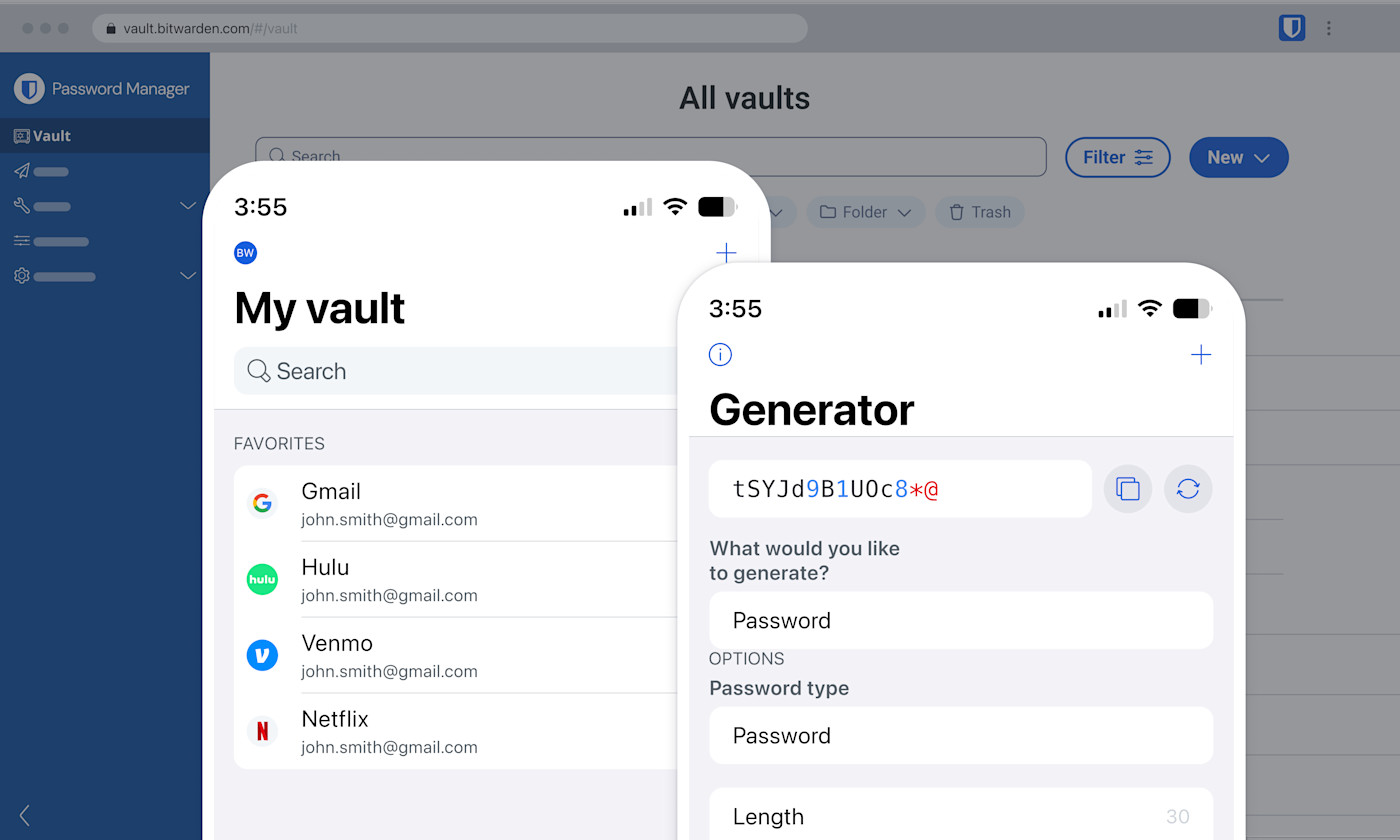Tap the plus icon in the Generator screen
Viewport: 1400px width, 840px height.
[x=1201, y=355]
